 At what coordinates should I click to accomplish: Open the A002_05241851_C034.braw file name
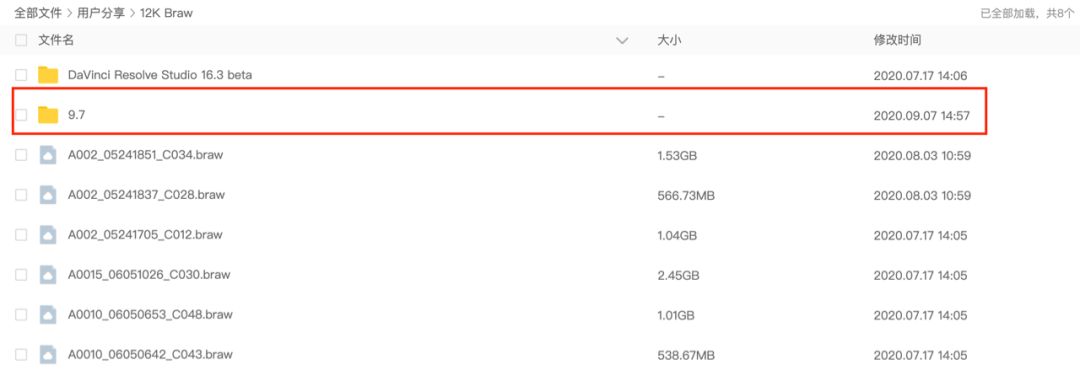(x=145, y=155)
